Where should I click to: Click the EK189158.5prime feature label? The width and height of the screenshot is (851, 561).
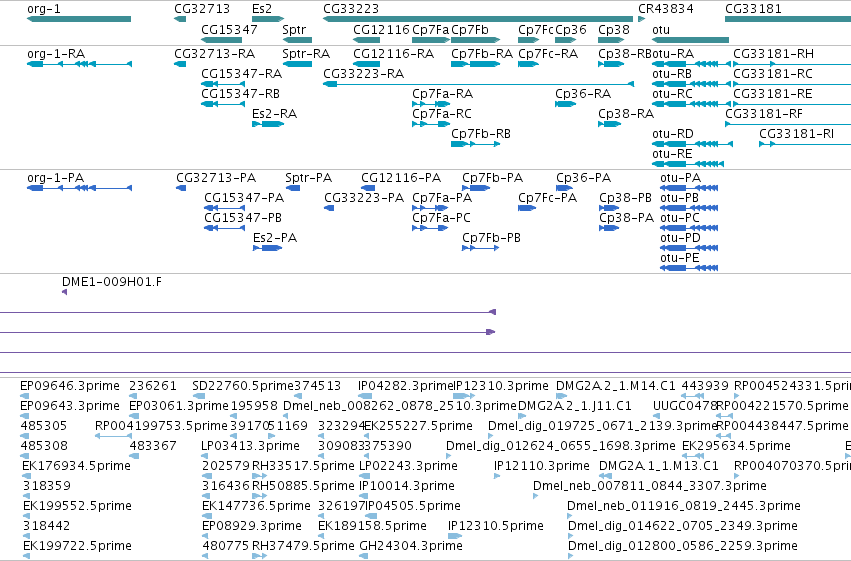tap(372, 527)
